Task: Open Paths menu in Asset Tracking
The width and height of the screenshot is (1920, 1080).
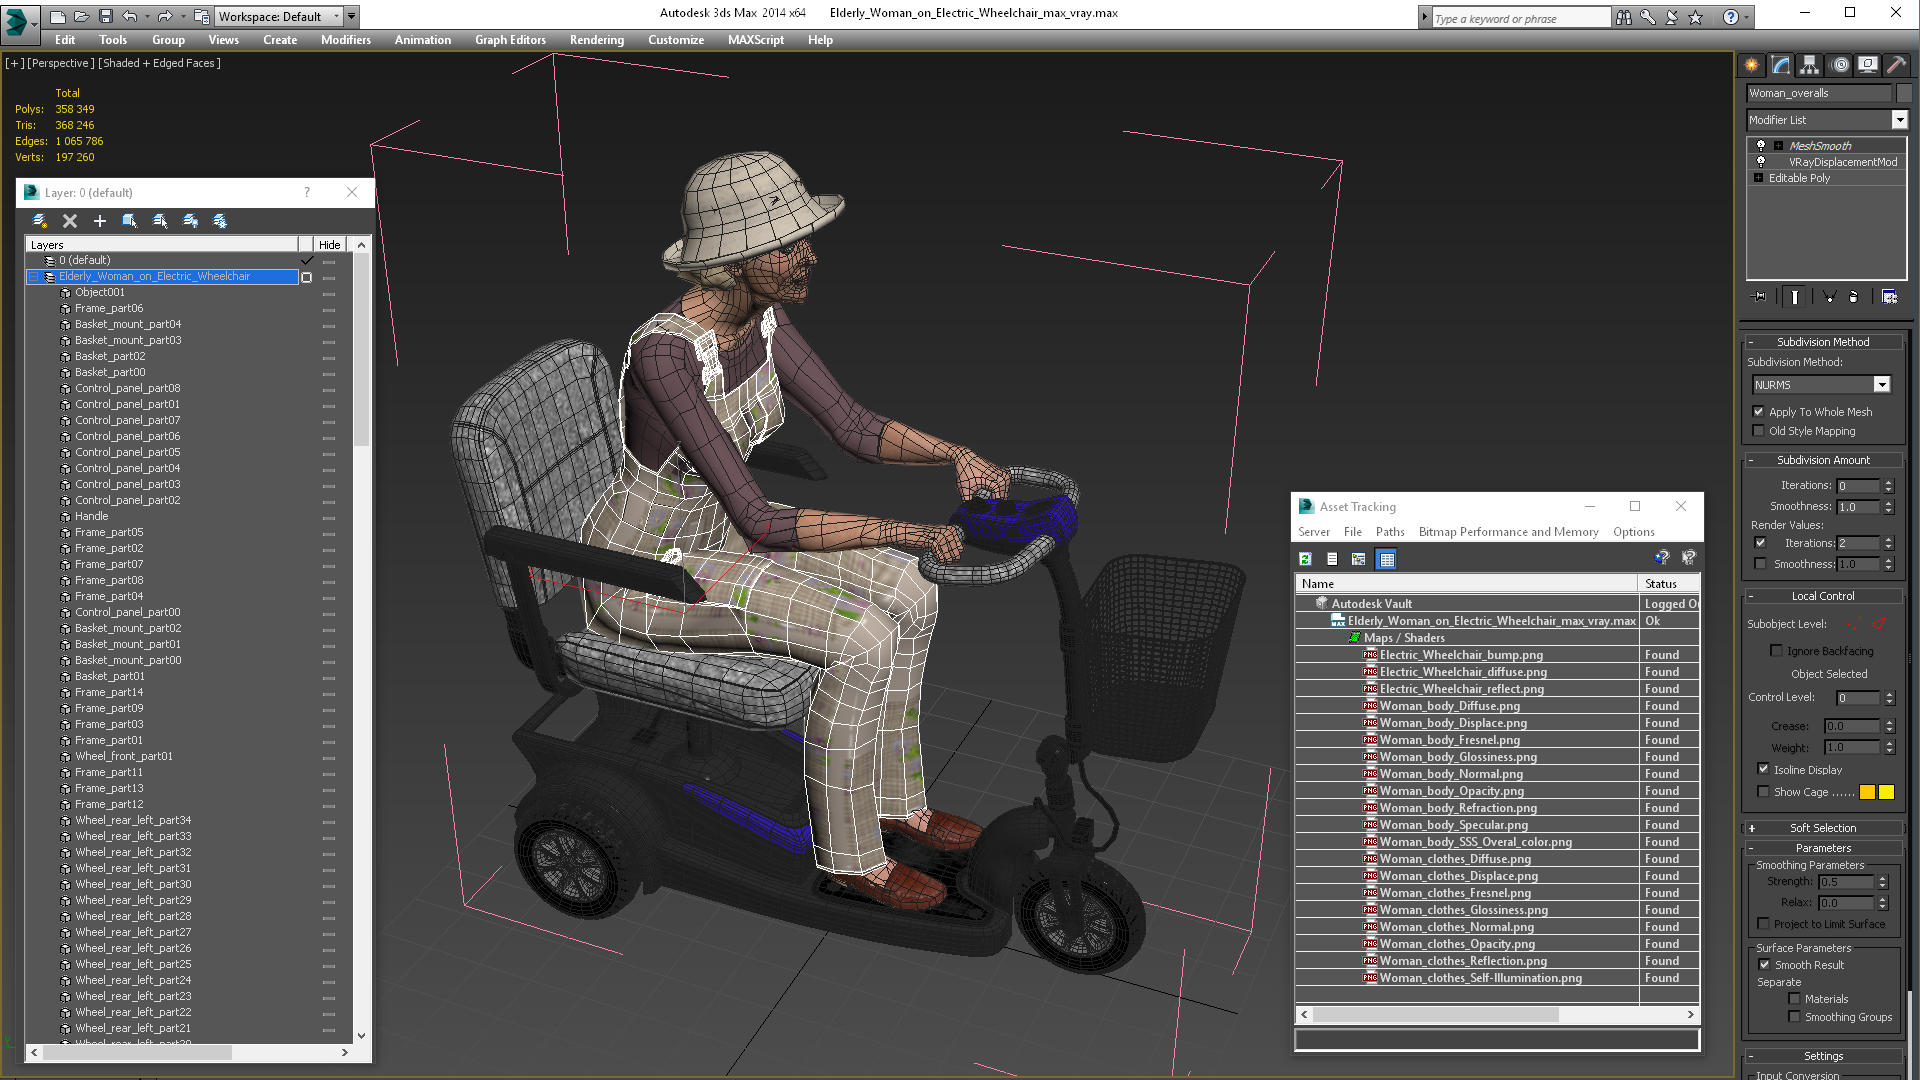Action: click(x=1389, y=532)
